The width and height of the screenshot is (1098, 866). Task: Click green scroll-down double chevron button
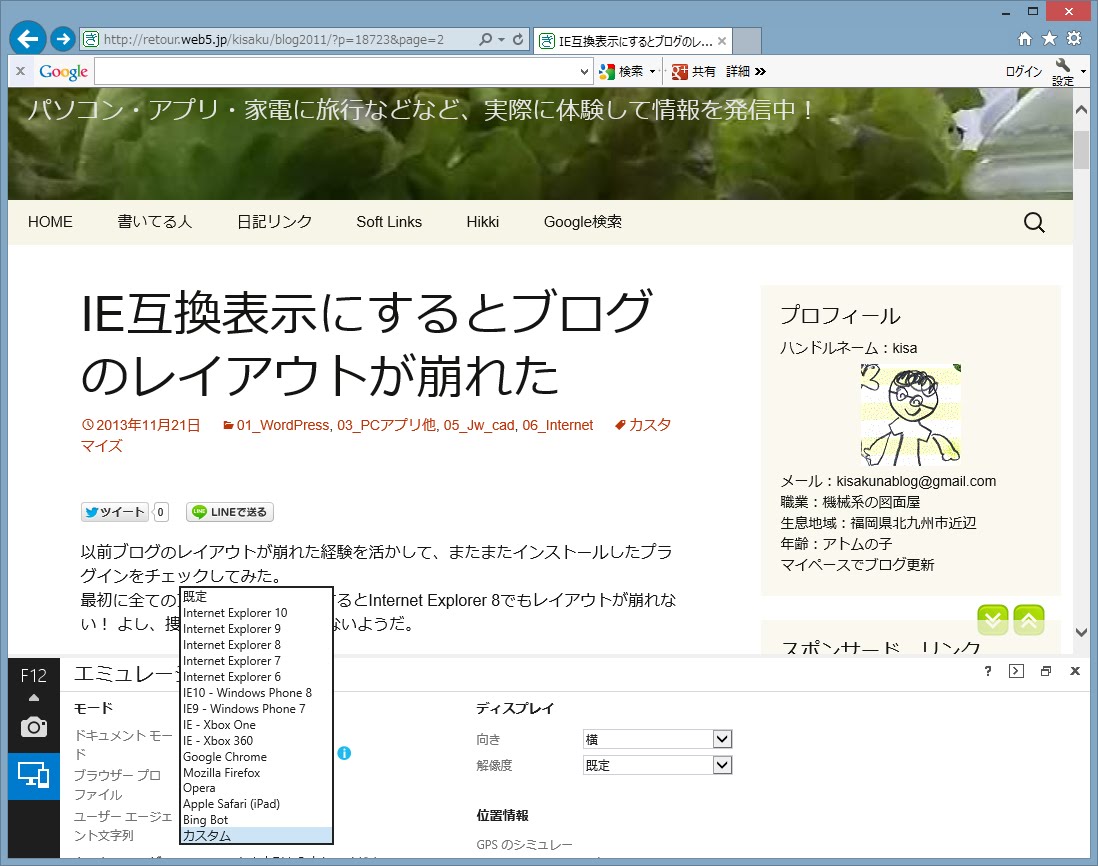[993, 620]
